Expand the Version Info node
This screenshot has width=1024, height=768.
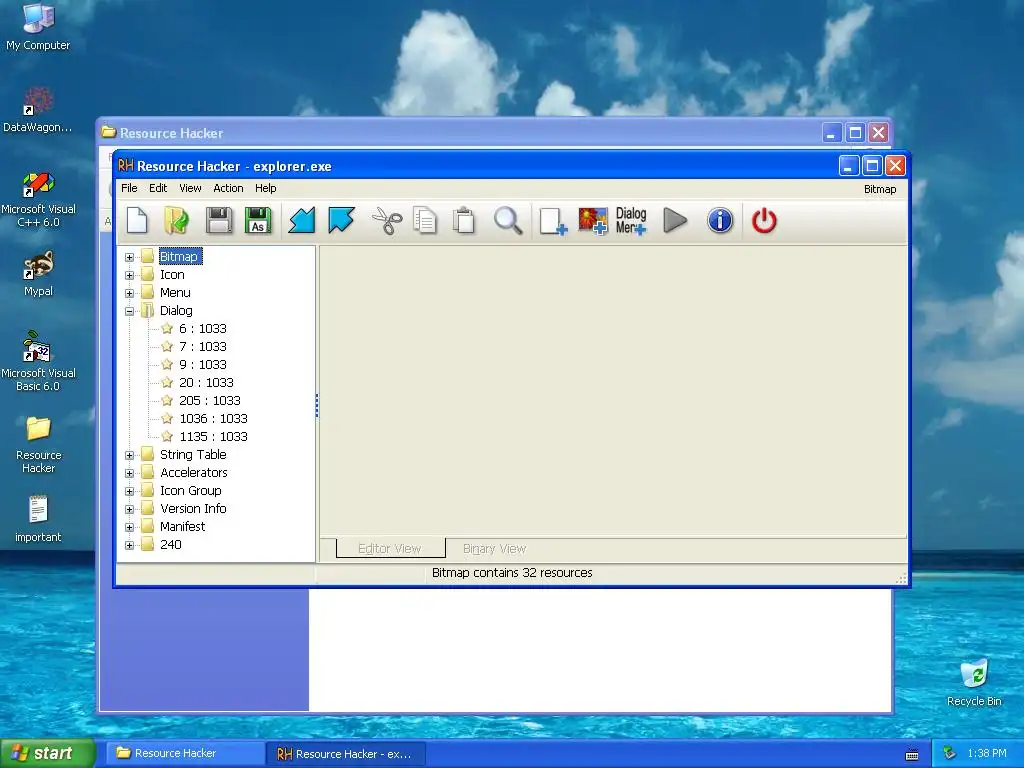(129, 509)
